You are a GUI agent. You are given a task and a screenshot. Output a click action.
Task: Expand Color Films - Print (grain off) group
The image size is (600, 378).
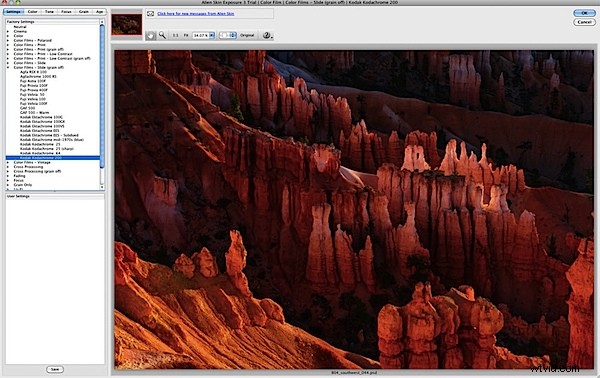tap(8, 50)
